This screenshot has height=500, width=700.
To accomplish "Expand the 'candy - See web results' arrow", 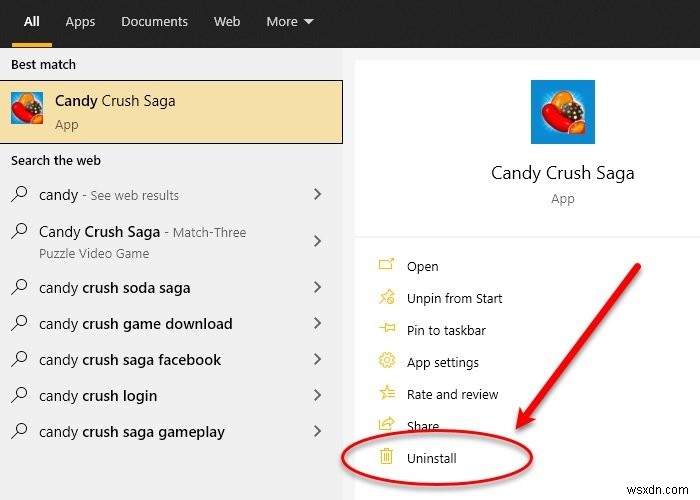I will click(317, 195).
